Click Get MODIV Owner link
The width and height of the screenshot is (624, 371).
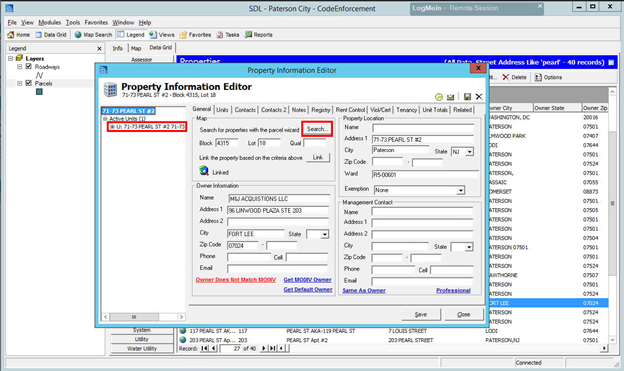pyautogui.click(x=307, y=280)
